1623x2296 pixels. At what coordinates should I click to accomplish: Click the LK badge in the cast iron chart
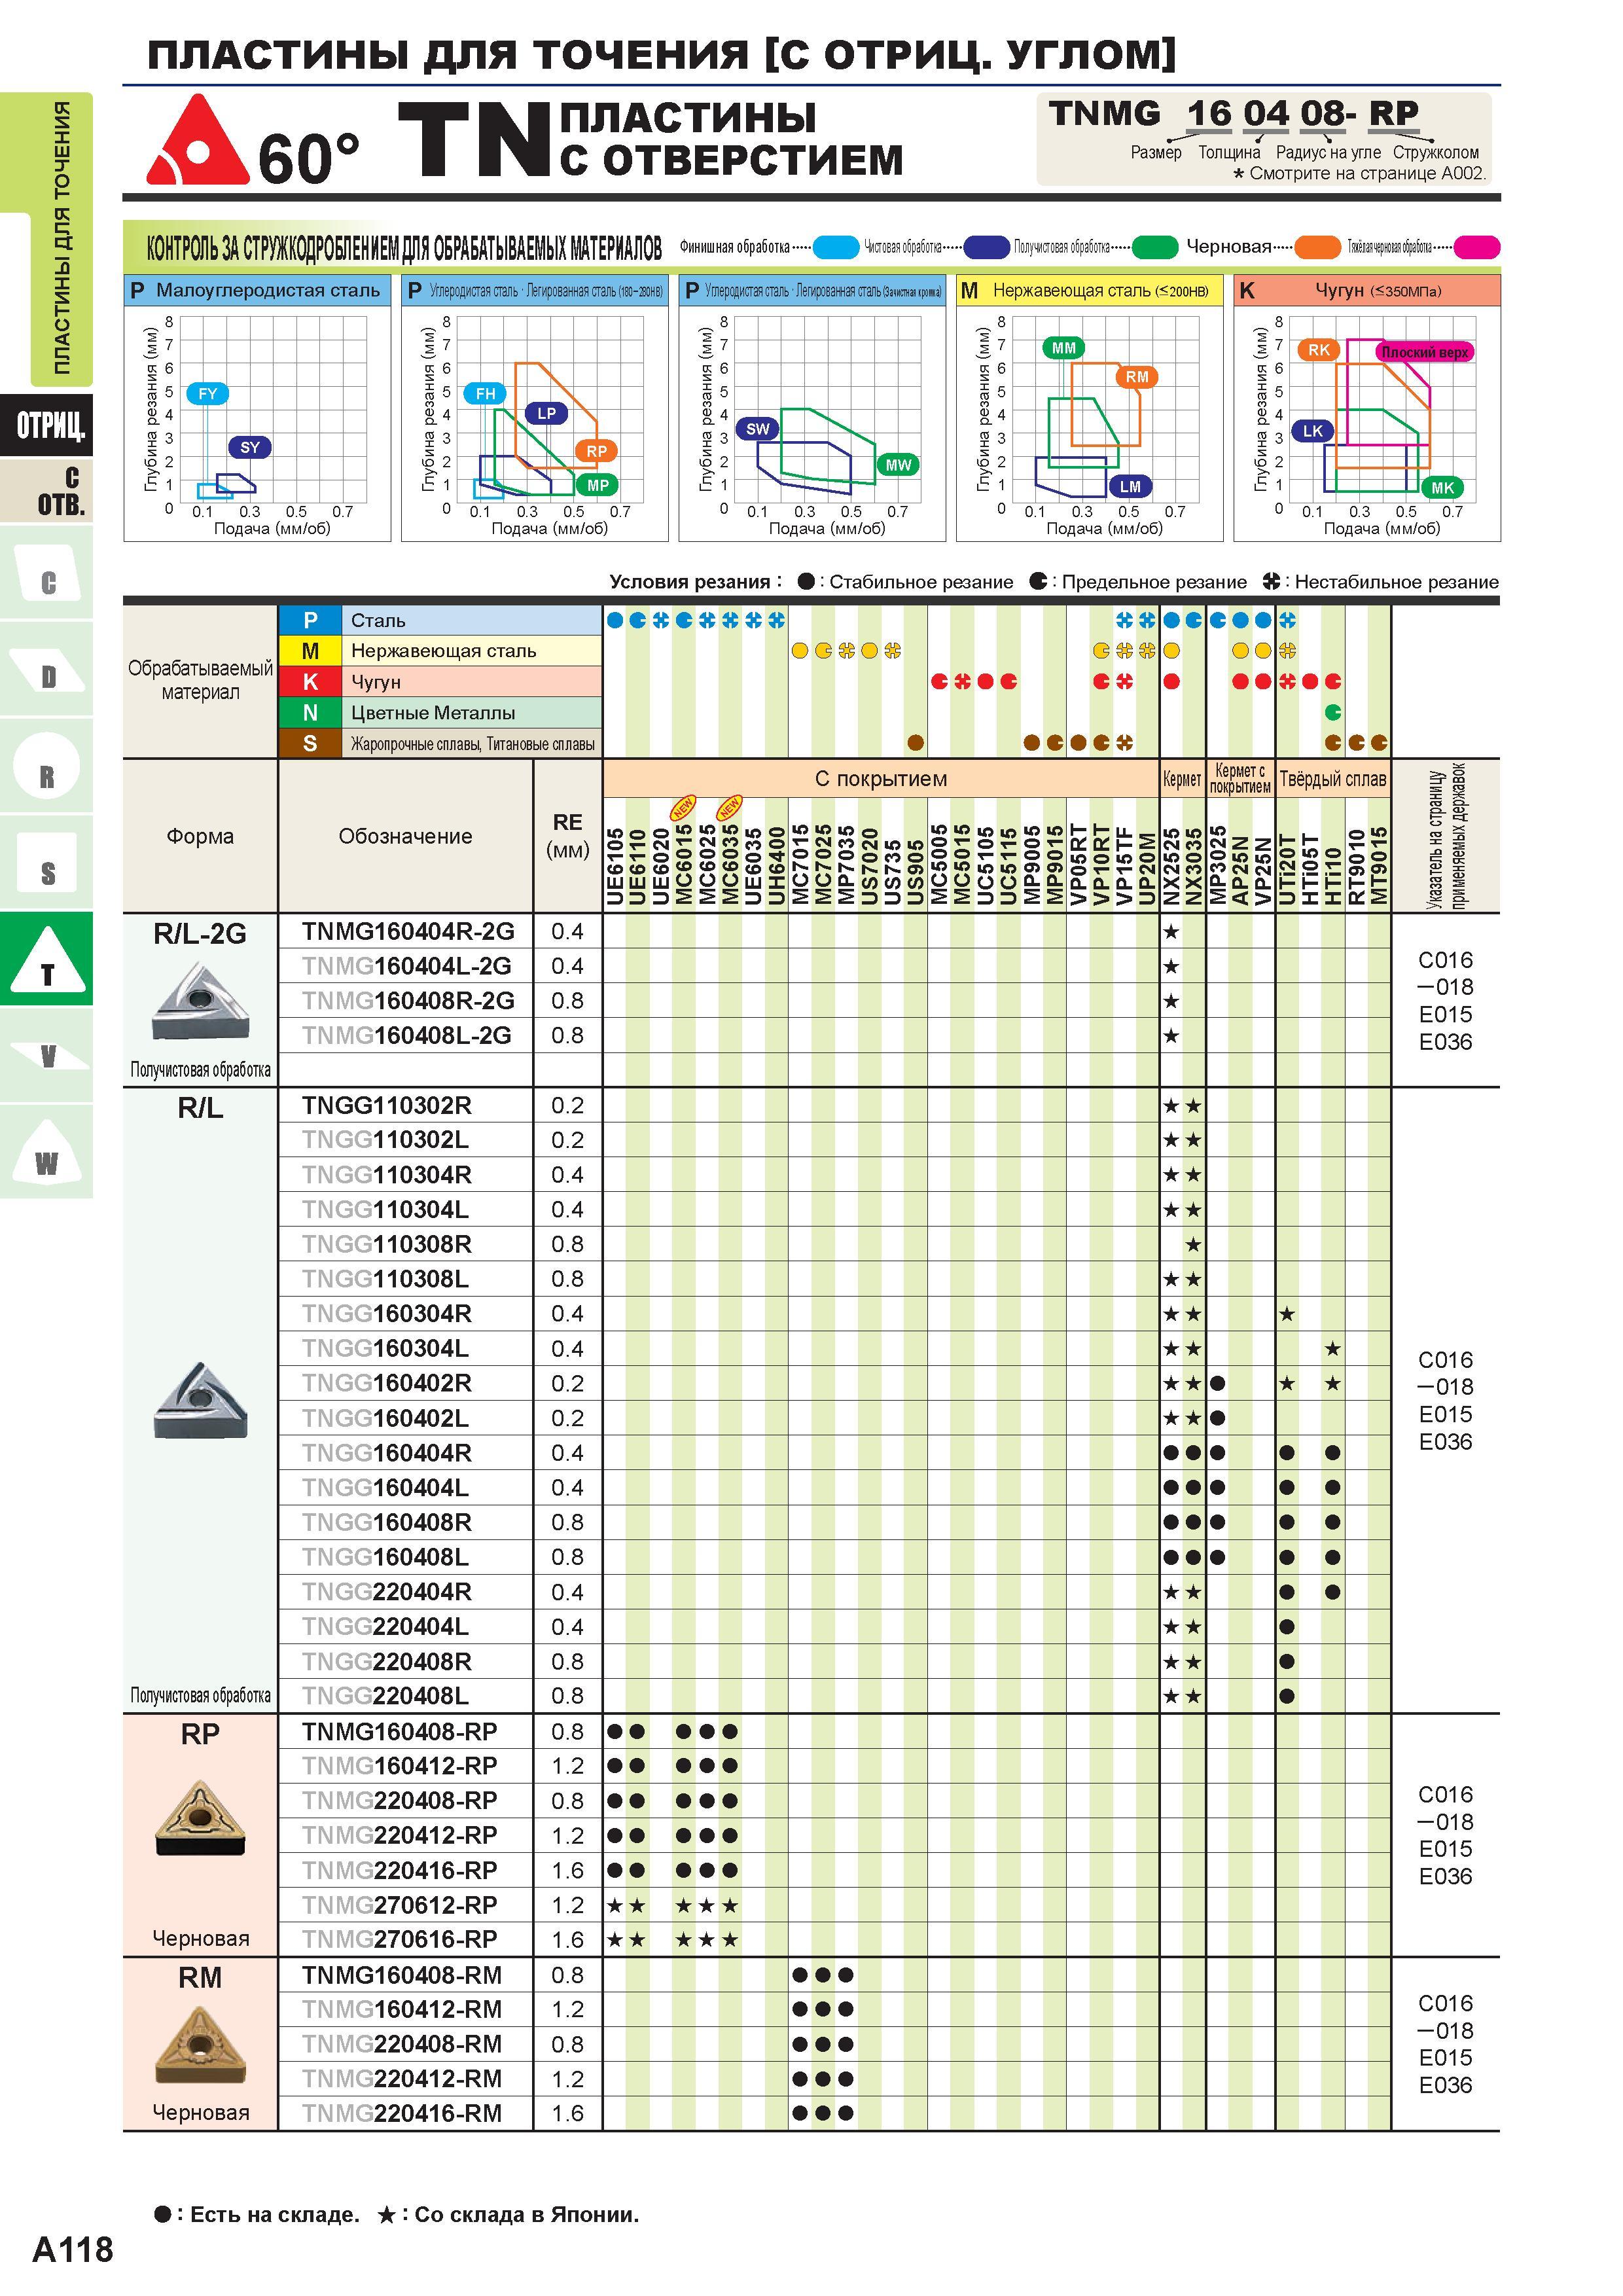[1313, 431]
